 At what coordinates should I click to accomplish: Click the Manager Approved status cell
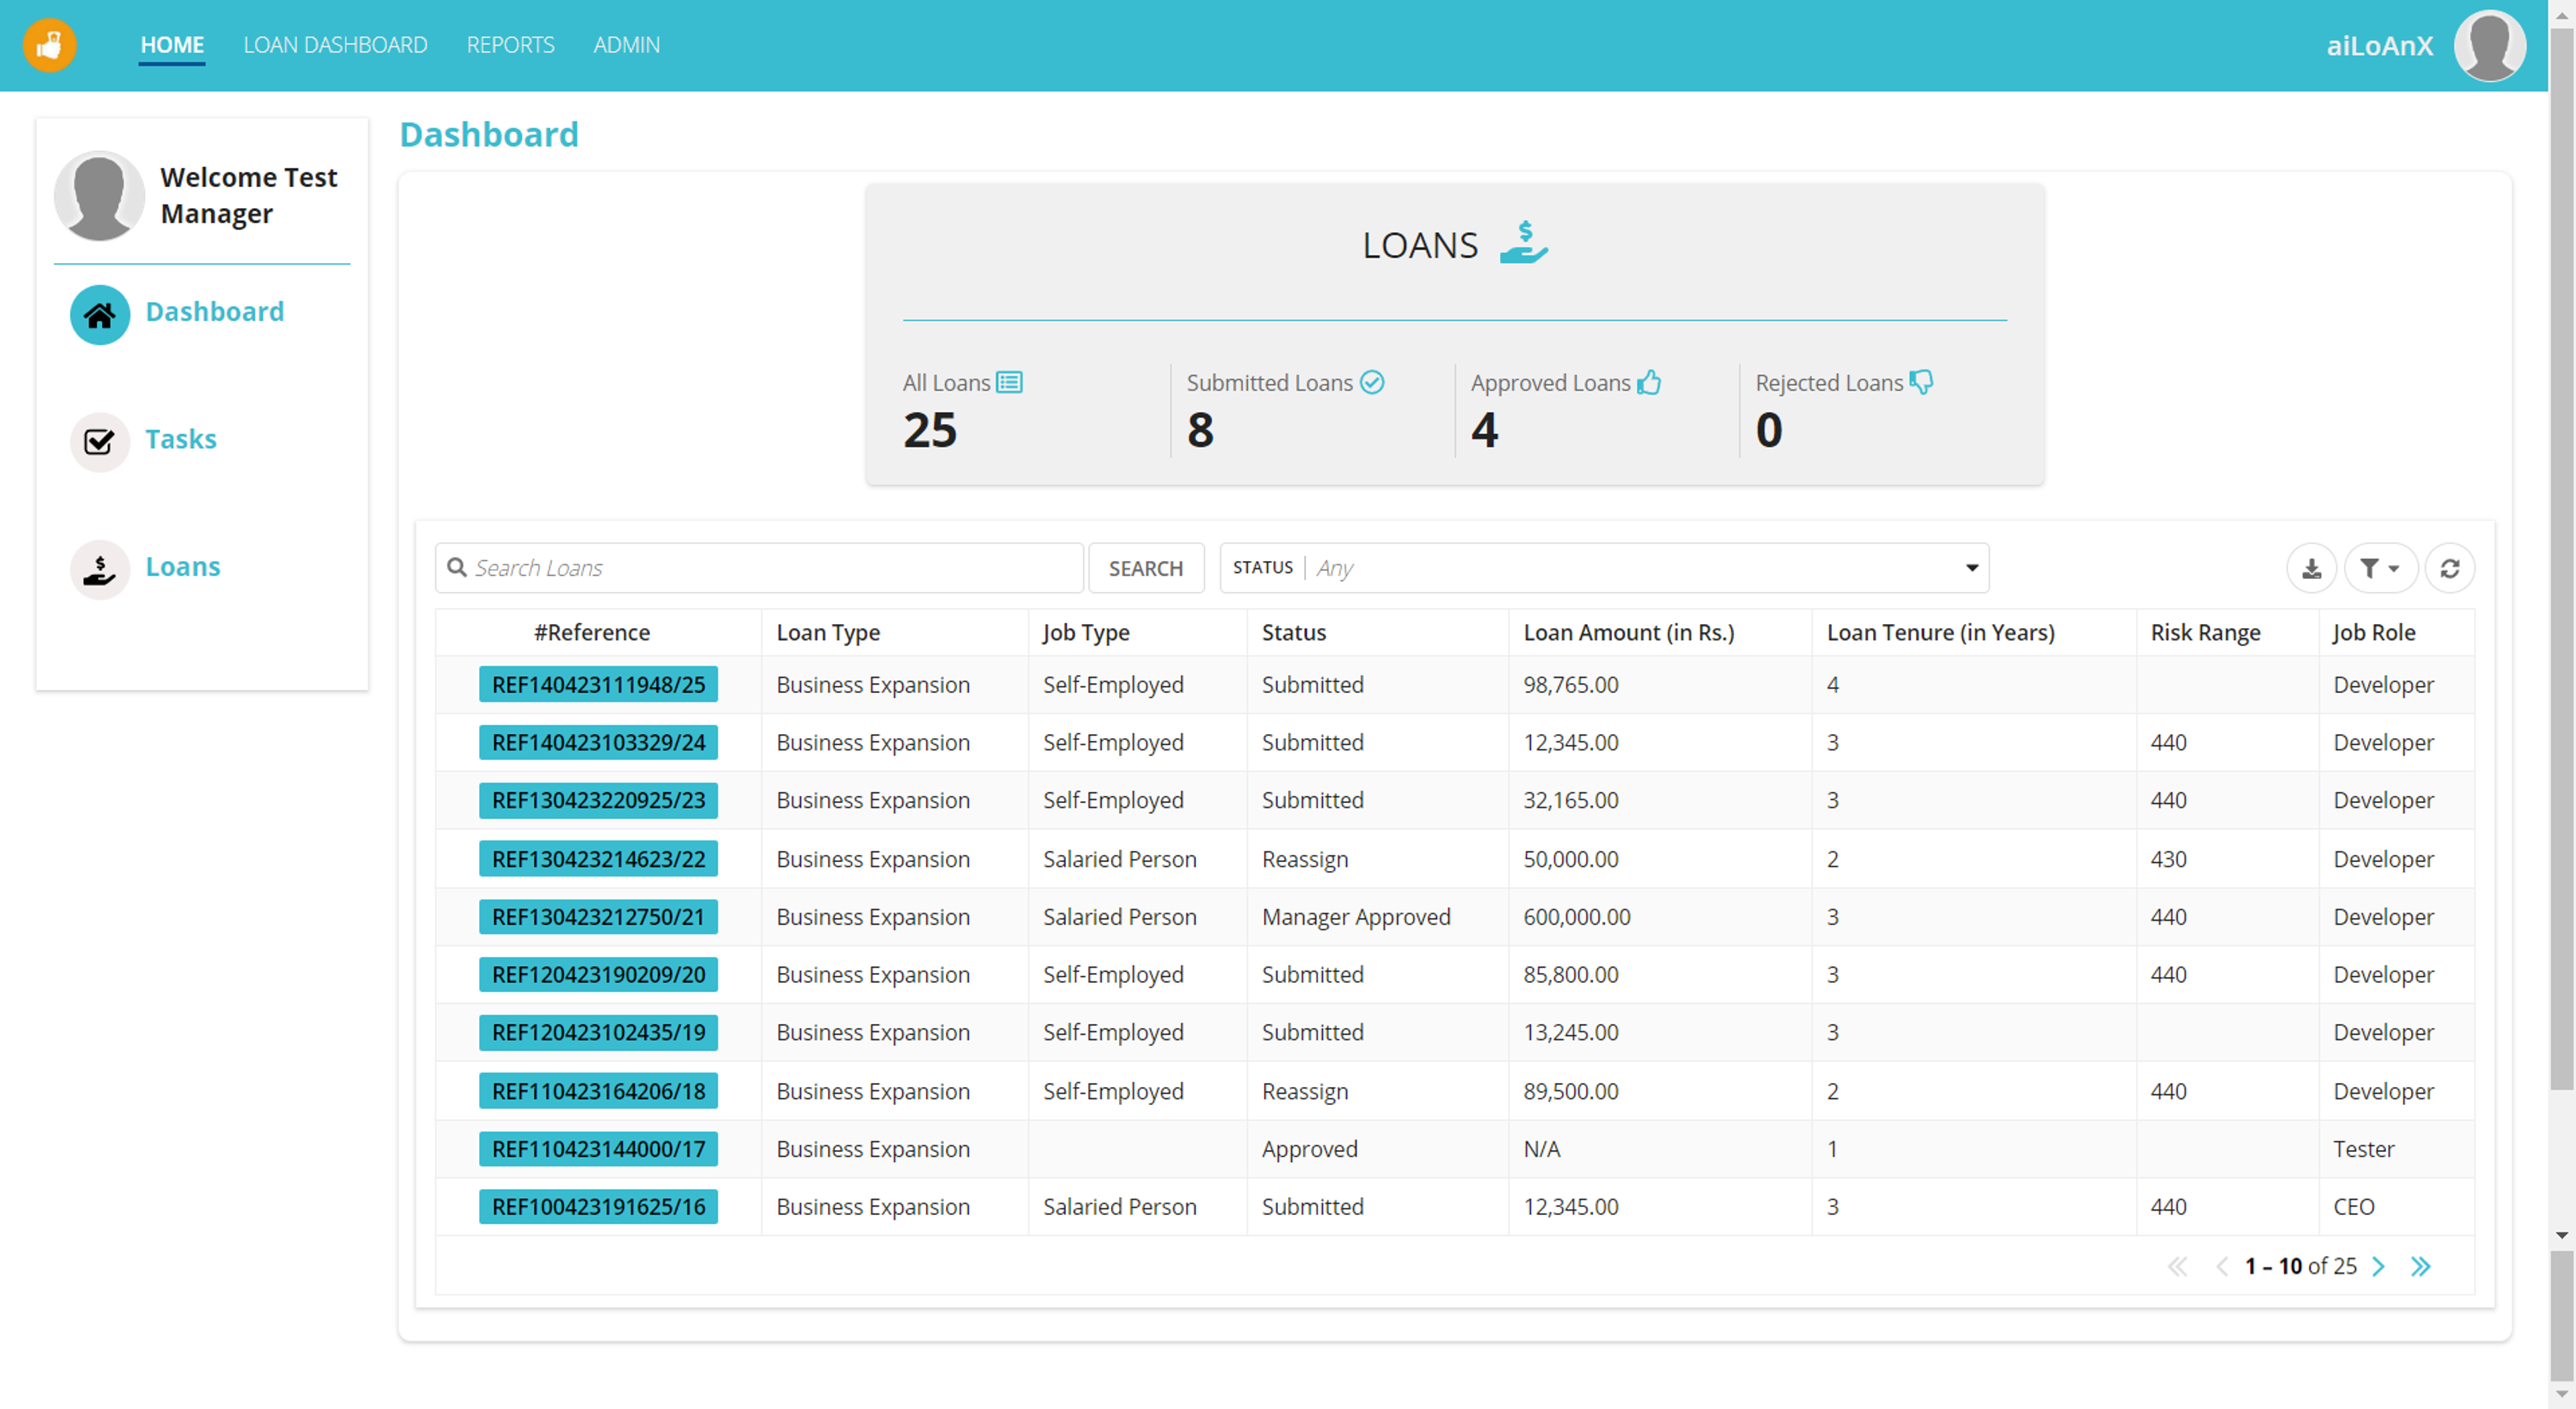(x=1356, y=917)
